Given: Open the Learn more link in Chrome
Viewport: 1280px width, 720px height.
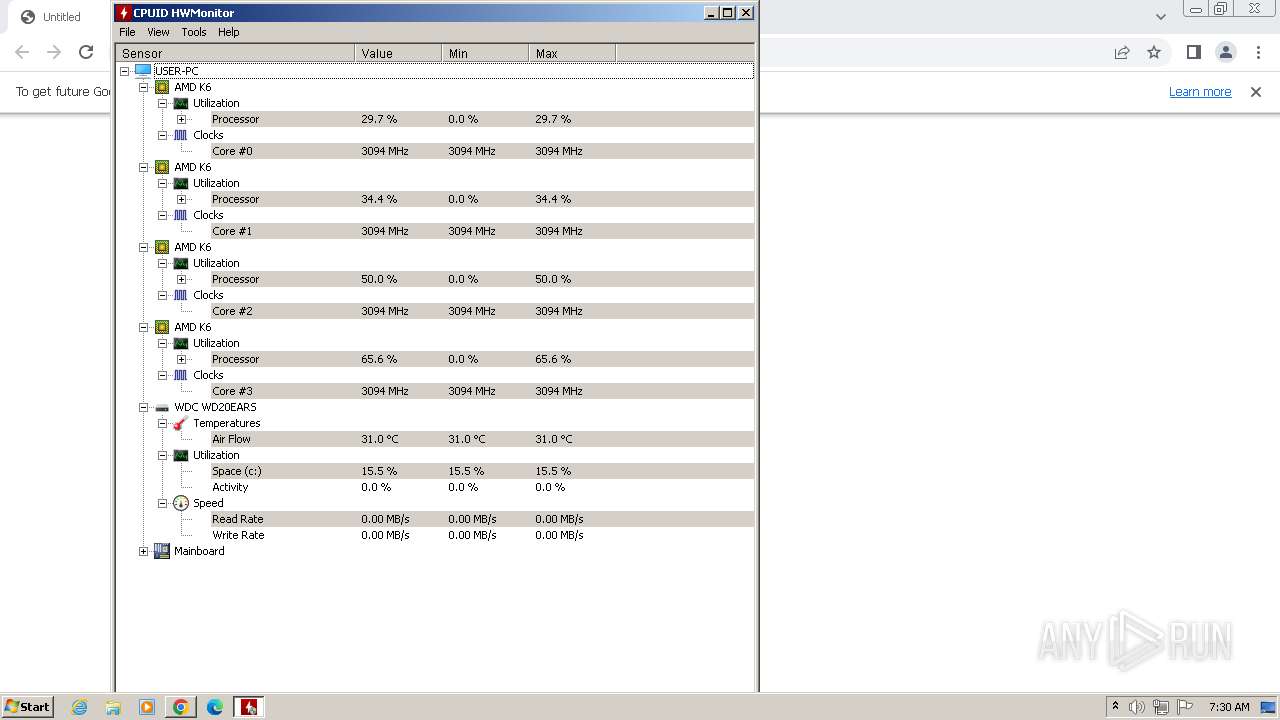Looking at the screenshot, I should tap(1200, 91).
